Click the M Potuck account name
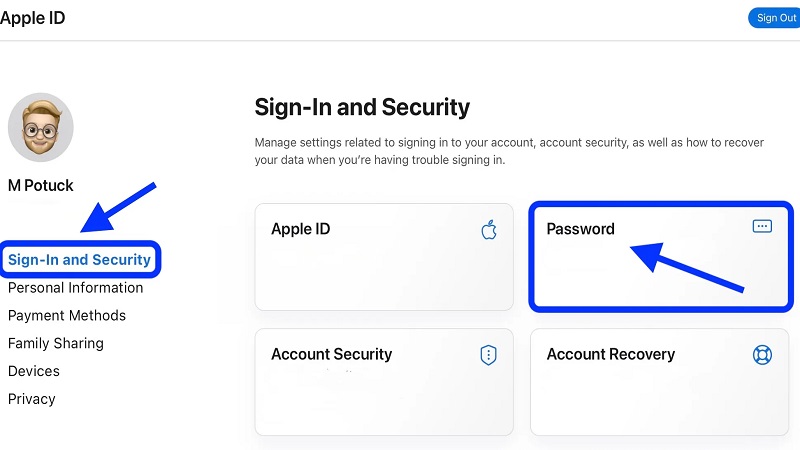800x450 pixels. (41, 185)
